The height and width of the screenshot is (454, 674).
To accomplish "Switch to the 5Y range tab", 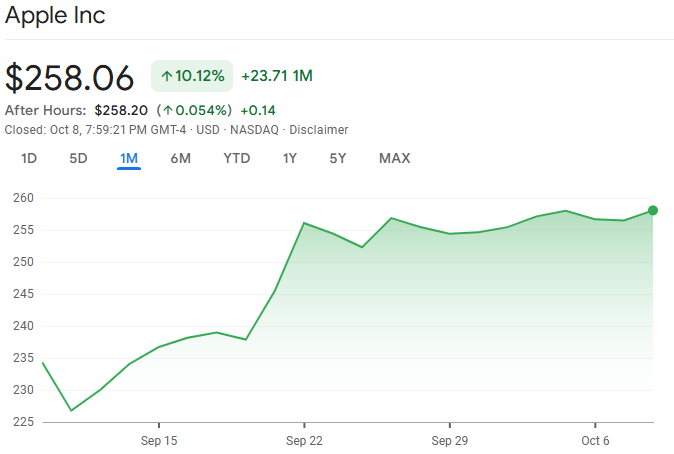I will pos(338,158).
